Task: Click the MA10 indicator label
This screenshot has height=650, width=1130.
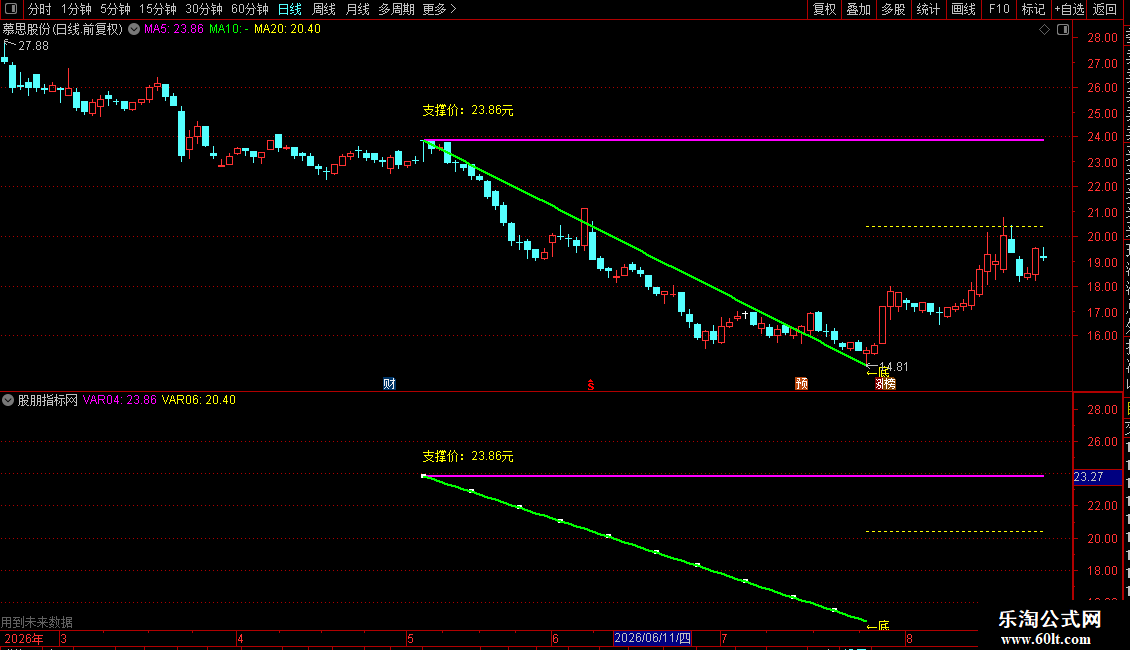Action: point(228,30)
